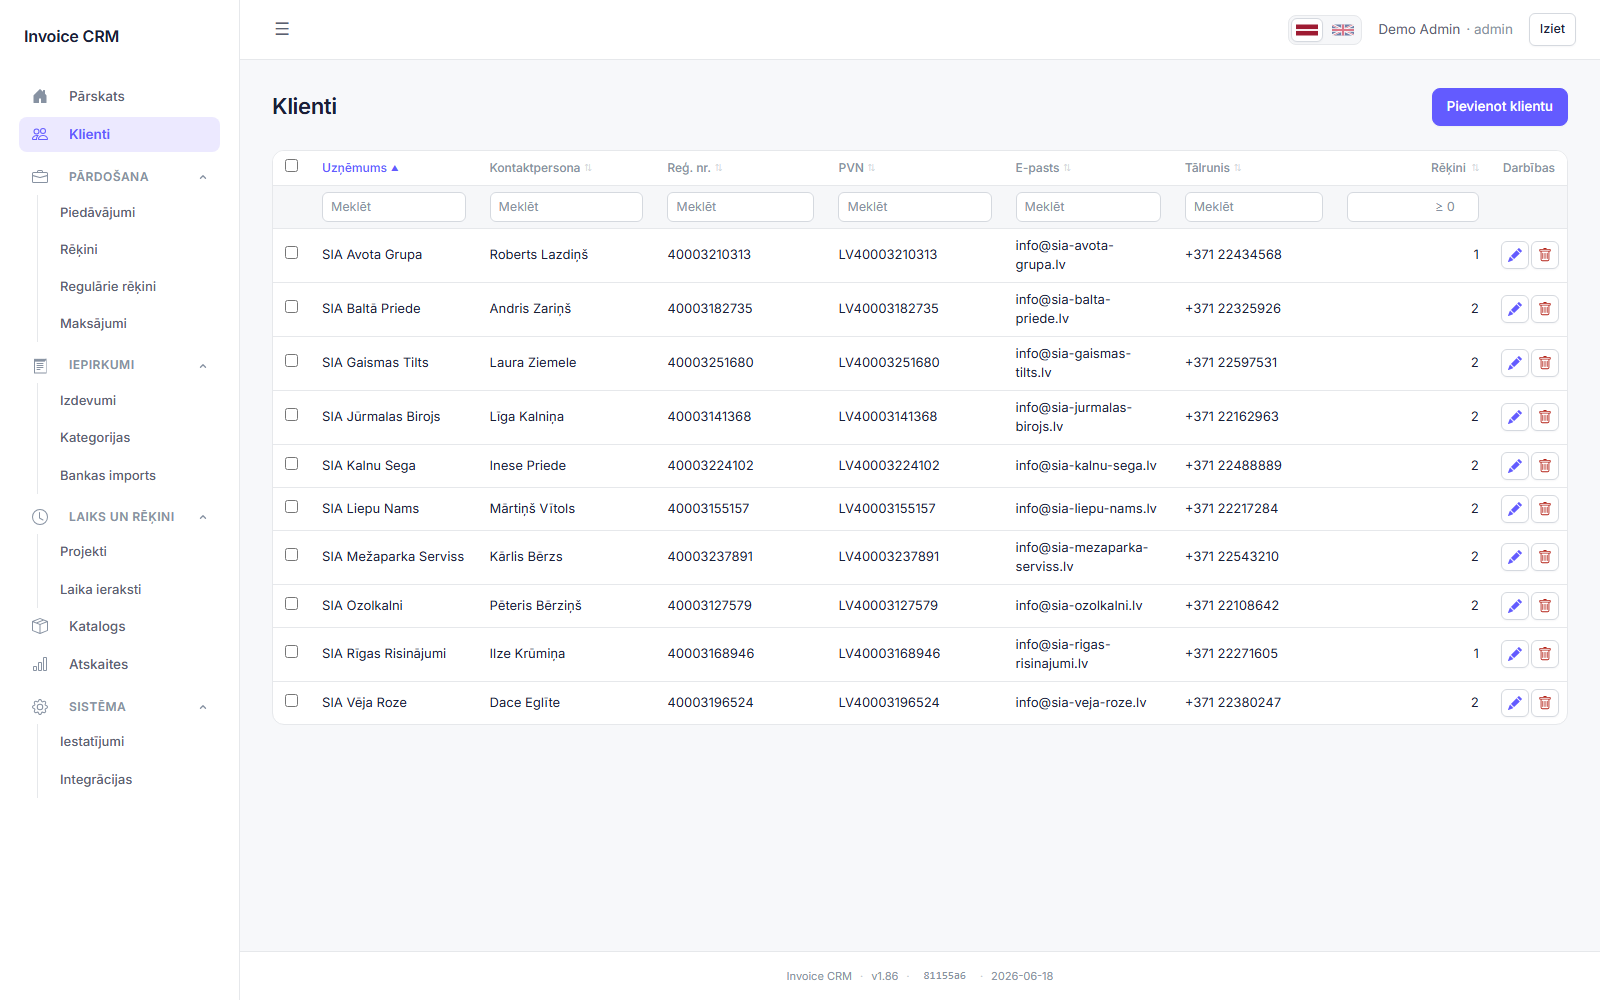Focus the Tālrunis search field

(x=1254, y=207)
